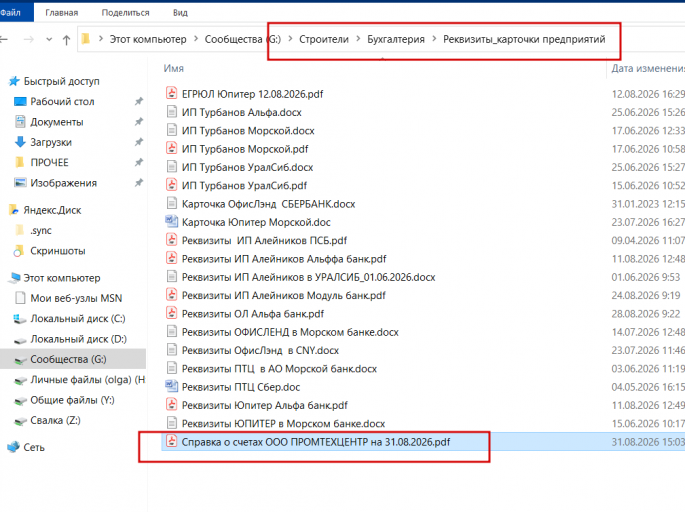
Task: Navigate to Строители breadcrumb
Action: point(324,39)
